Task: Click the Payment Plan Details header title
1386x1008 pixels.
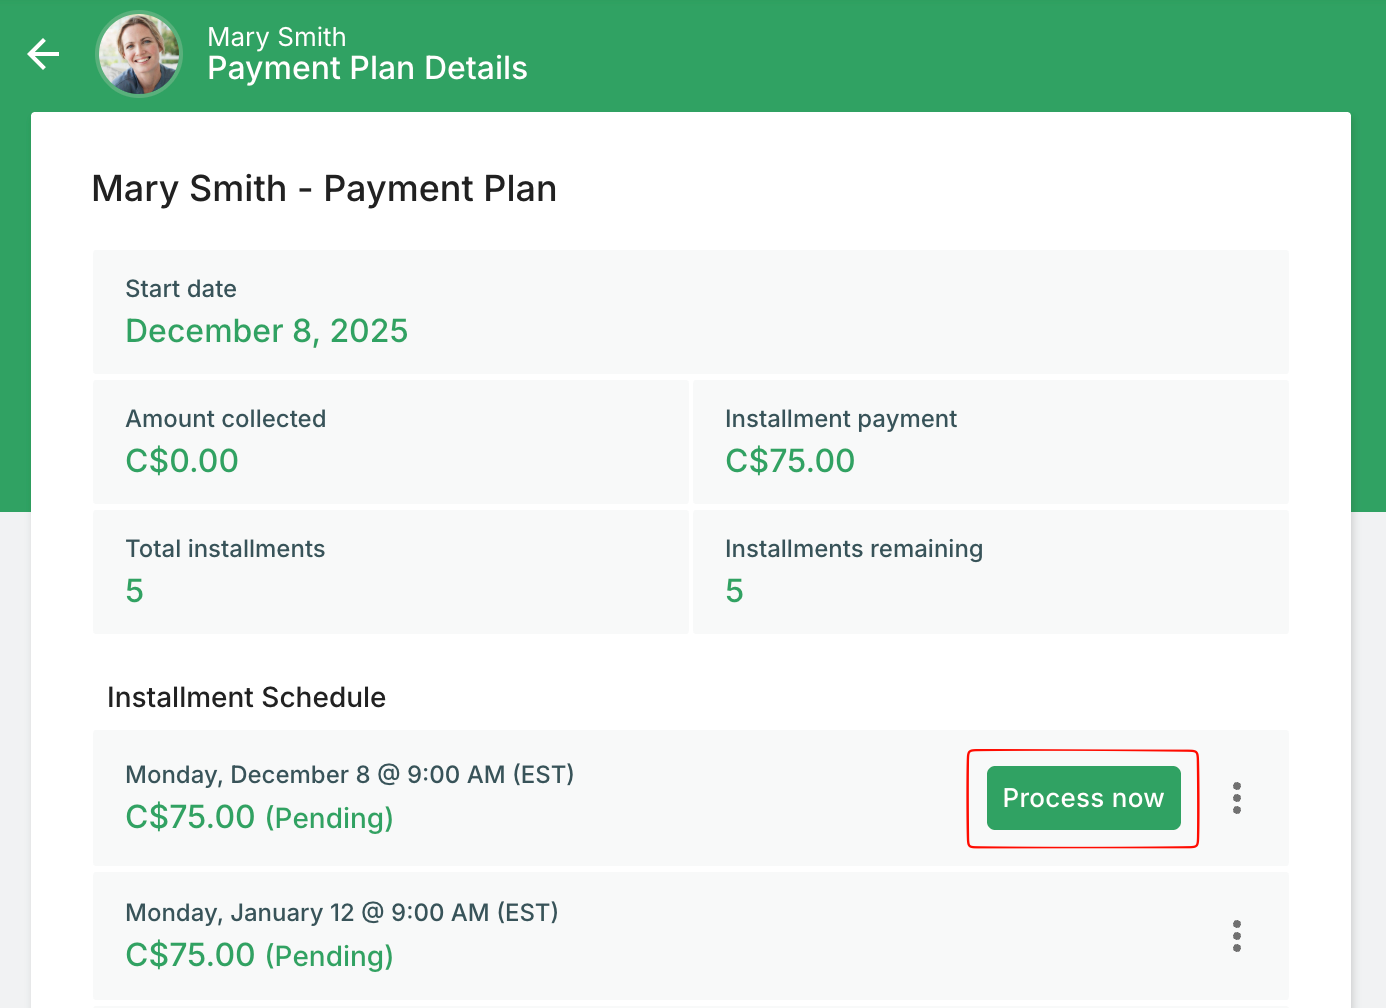Action: pyautogui.click(x=367, y=68)
